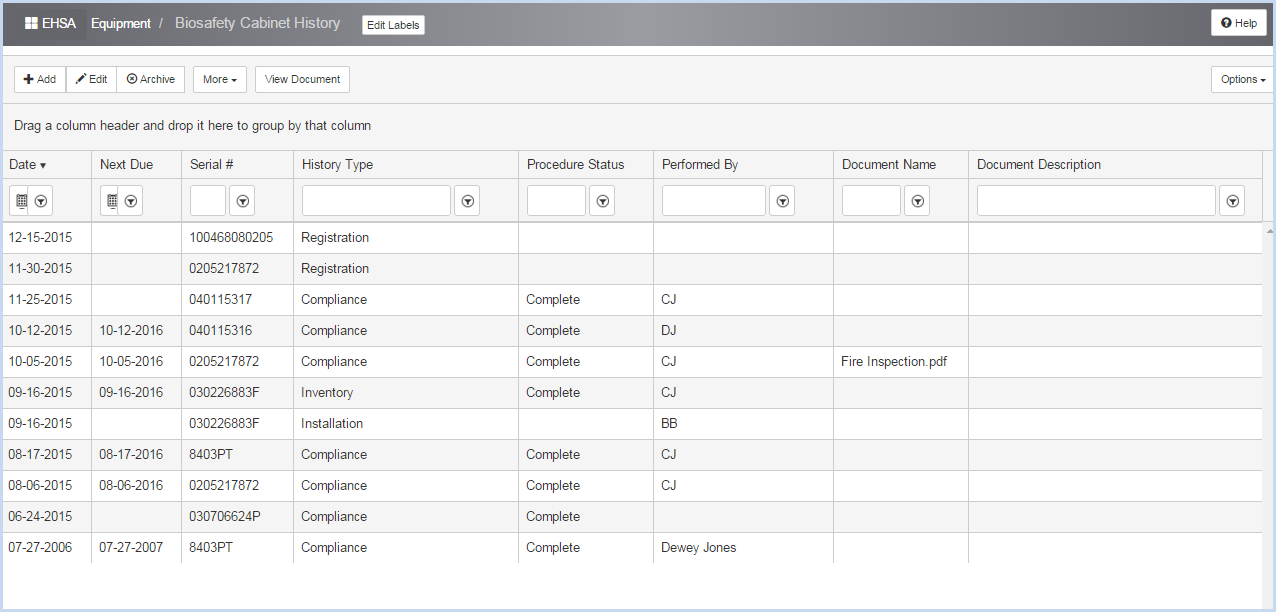Open the Next Due filter icon

[x=130, y=201]
